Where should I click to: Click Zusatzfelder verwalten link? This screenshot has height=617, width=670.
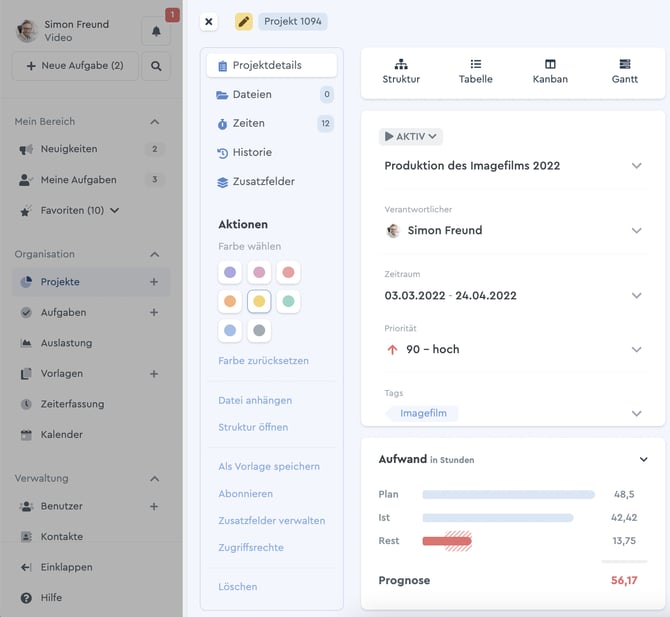(272, 520)
